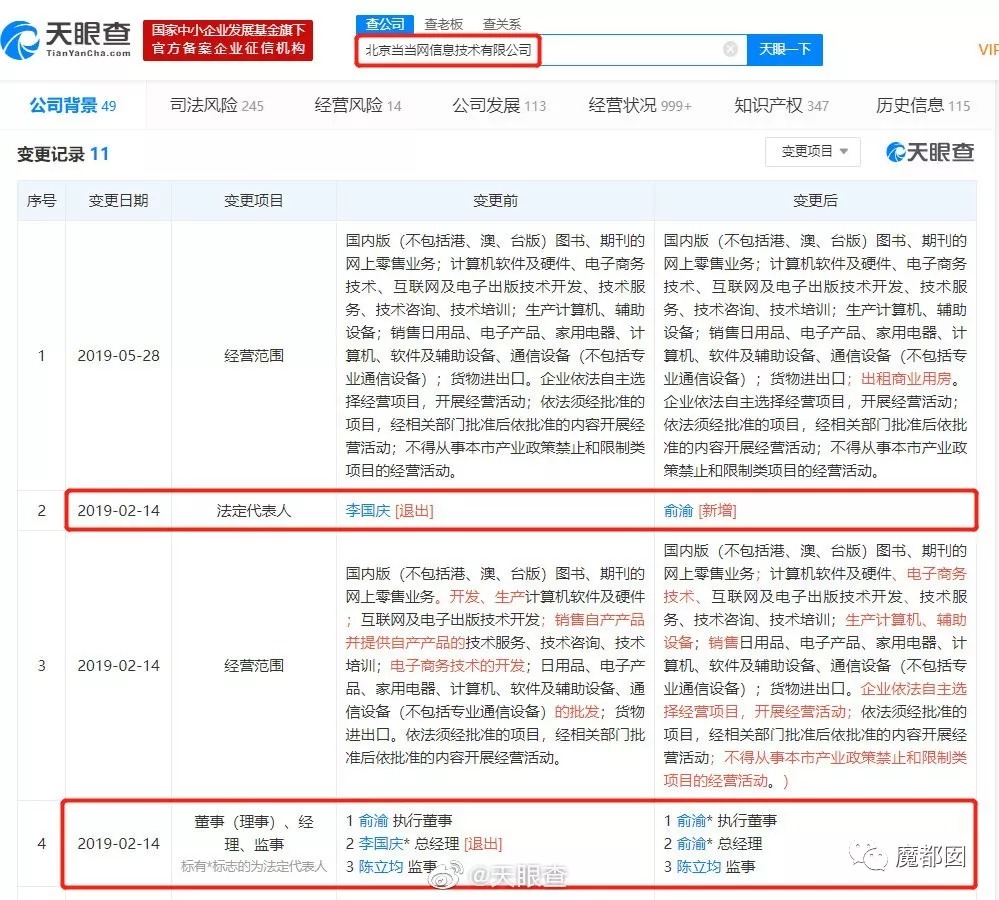Click the 序号 column header
Viewport: 999px width, 900px height.
coord(41,201)
